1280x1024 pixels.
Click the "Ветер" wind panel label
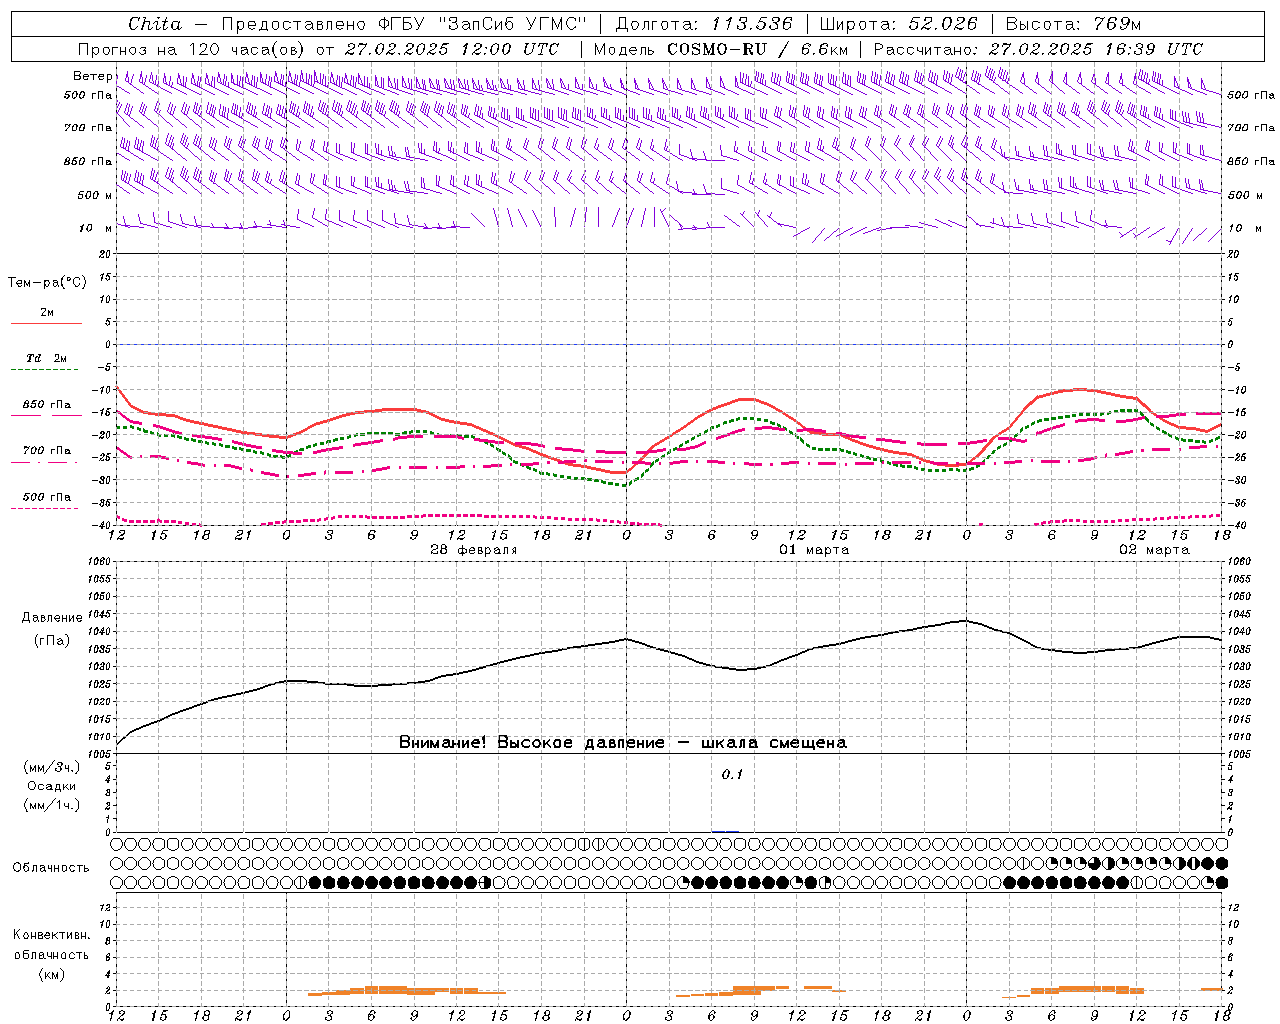pyautogui.click(x=93, y=76)
